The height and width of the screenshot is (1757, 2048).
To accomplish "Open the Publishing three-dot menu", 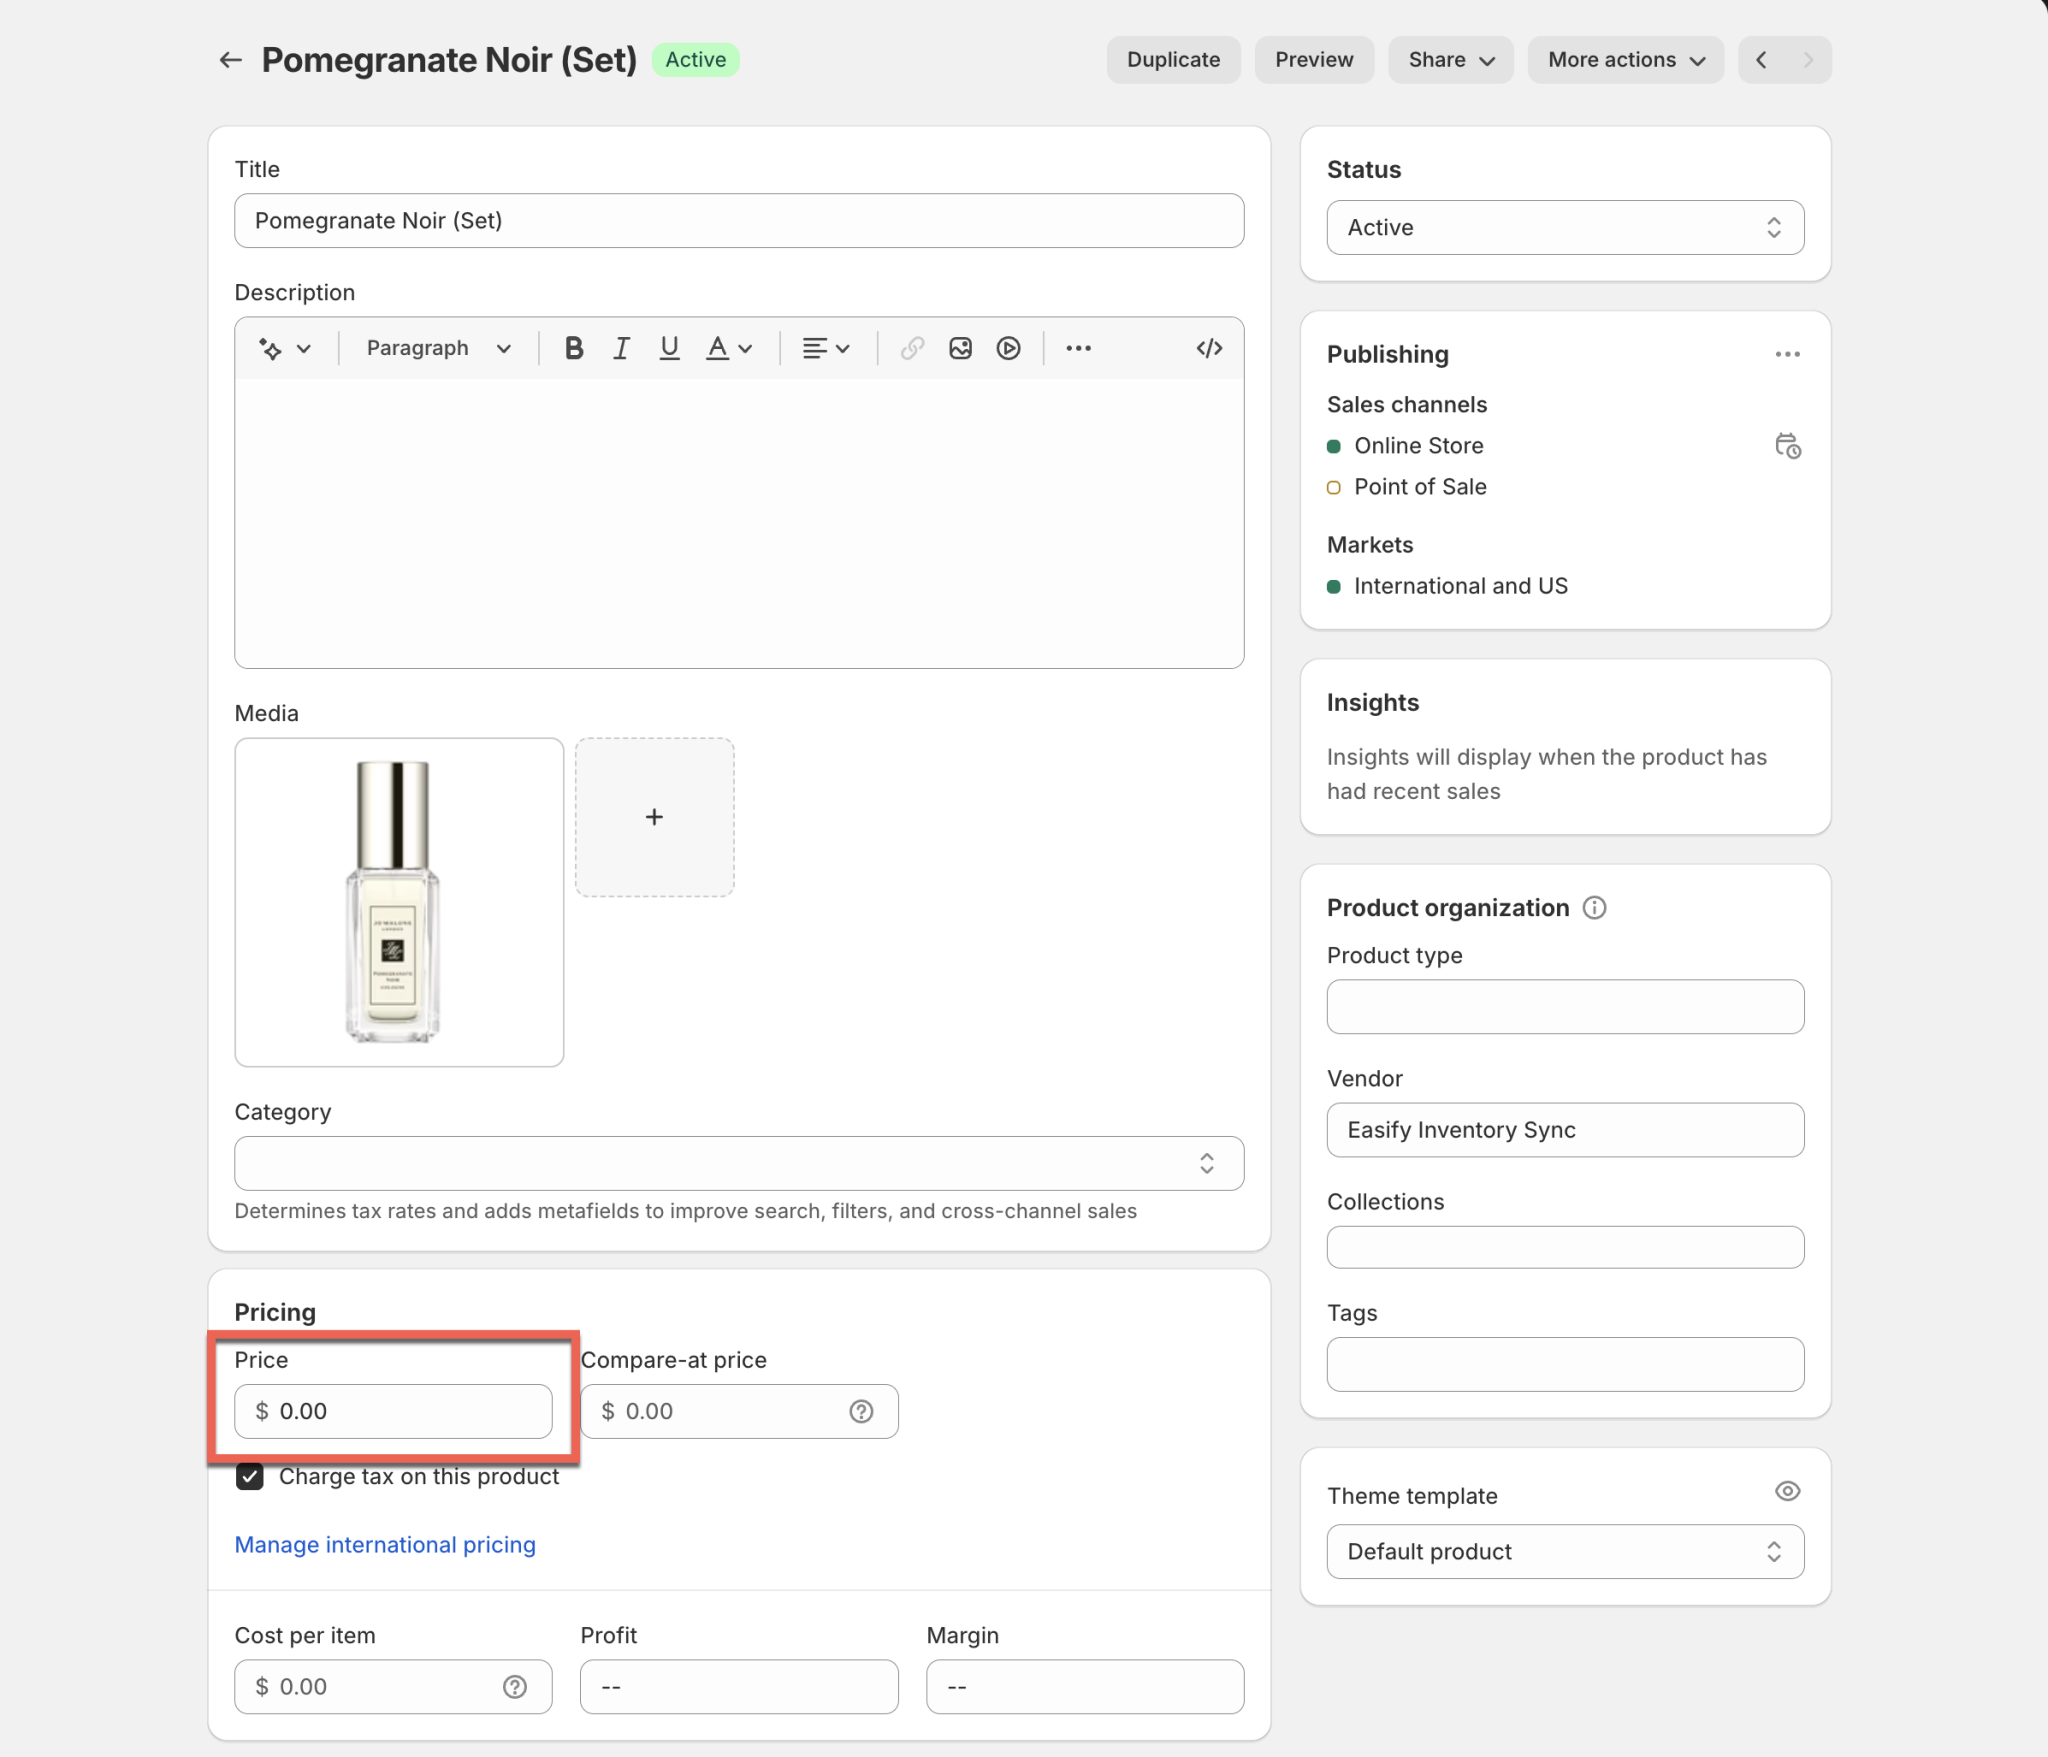I will (x=1787, y=354).
